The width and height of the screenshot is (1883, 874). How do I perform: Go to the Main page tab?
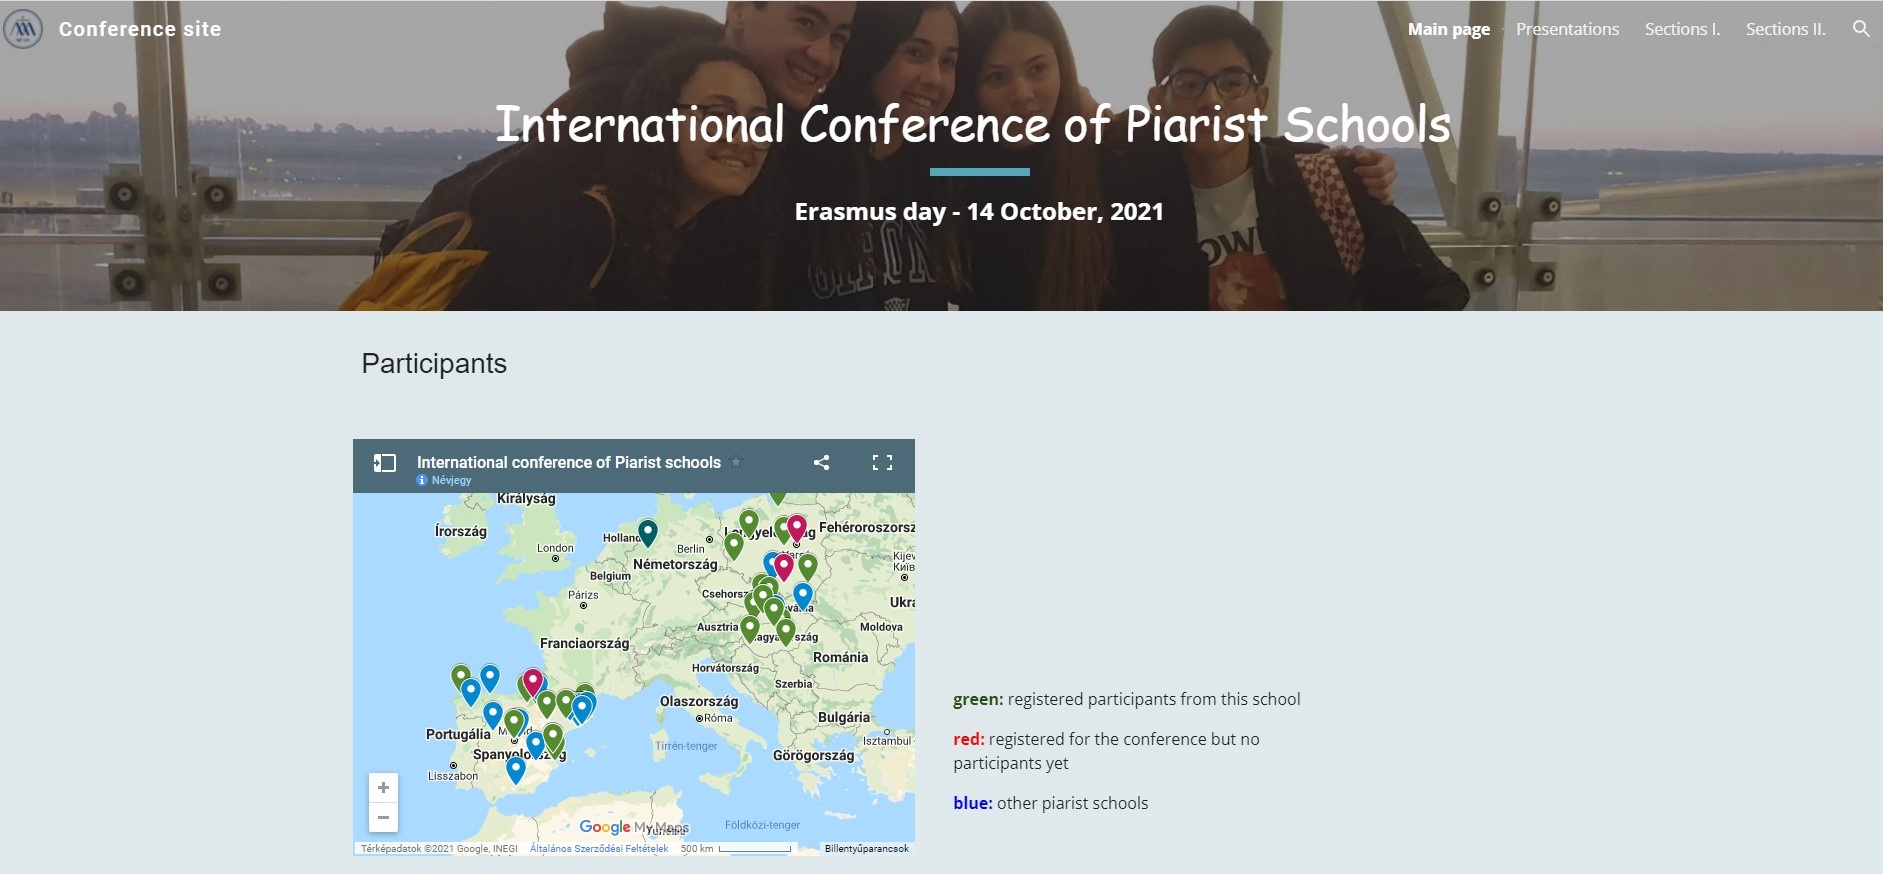click(1449, 29)
